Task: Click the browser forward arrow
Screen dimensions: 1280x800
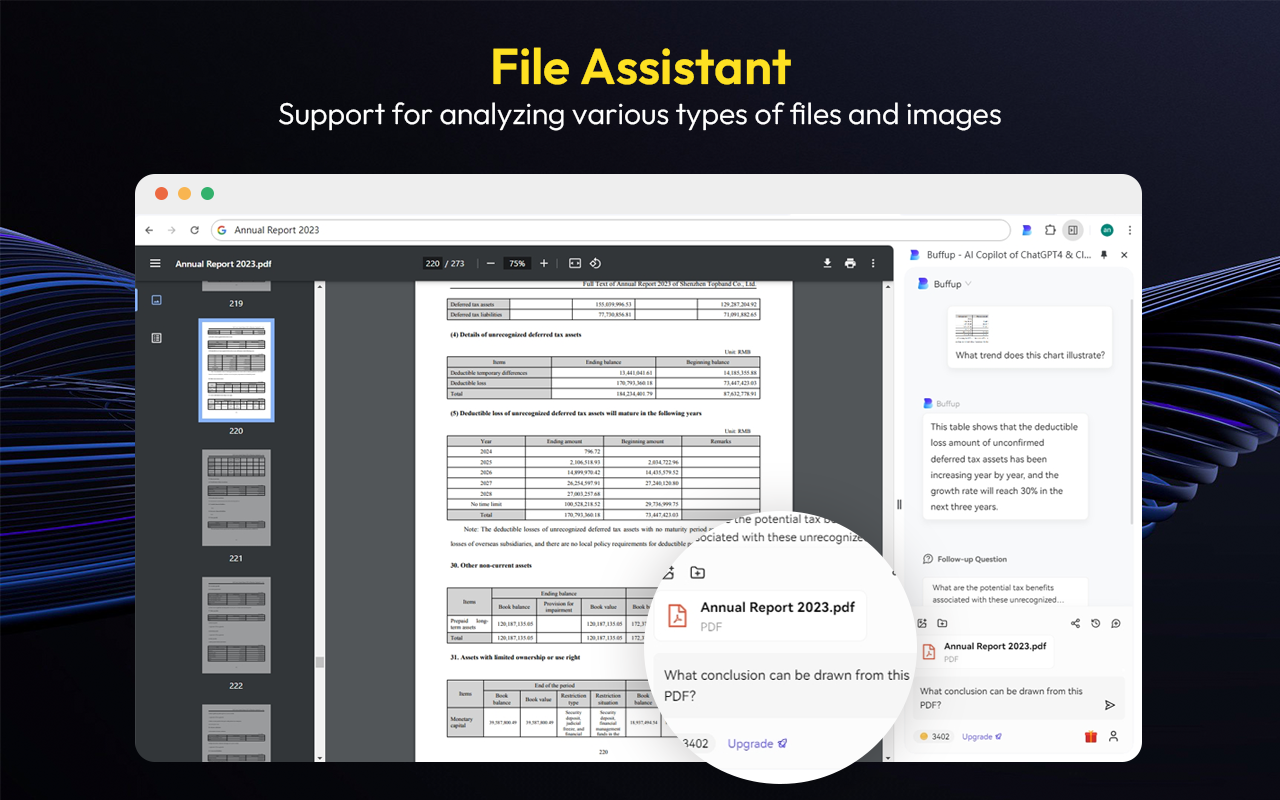Action: coord(171,230)
